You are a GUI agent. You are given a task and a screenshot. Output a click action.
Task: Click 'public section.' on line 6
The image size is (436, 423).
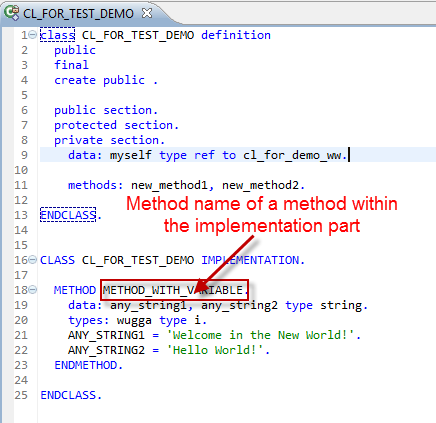(106, 110)
